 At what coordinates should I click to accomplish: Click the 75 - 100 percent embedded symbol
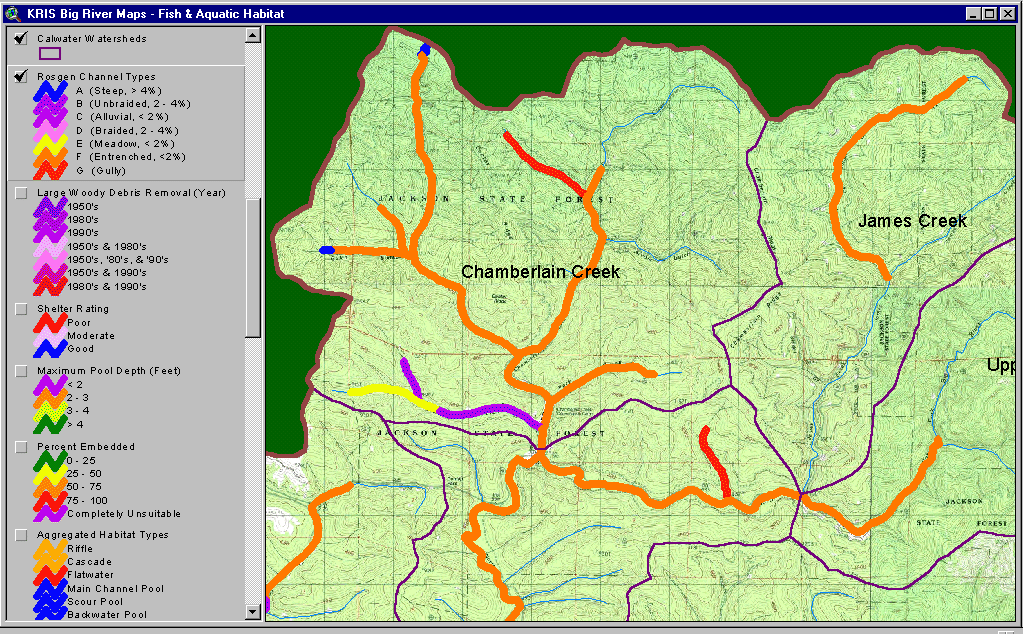pyautogui.click(x=50, y=500)
